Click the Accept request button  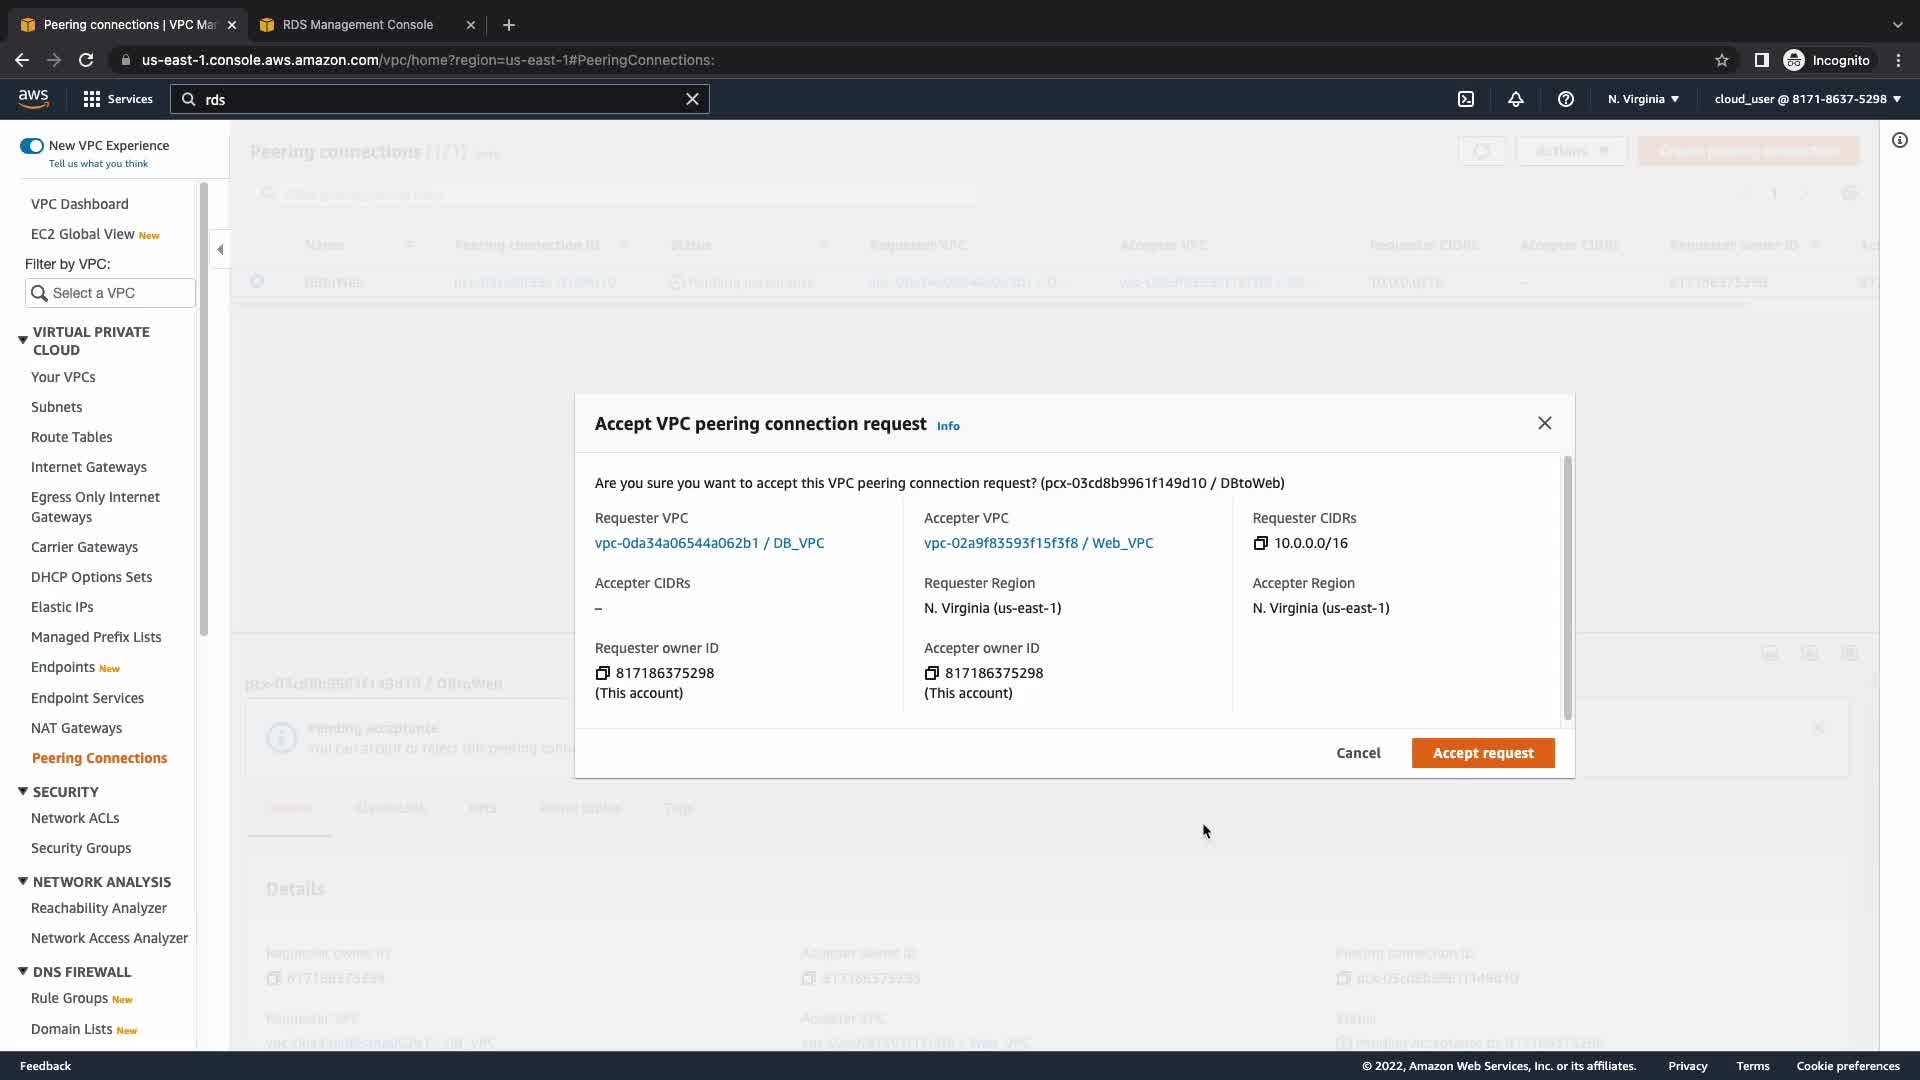tap(1482, 753)
